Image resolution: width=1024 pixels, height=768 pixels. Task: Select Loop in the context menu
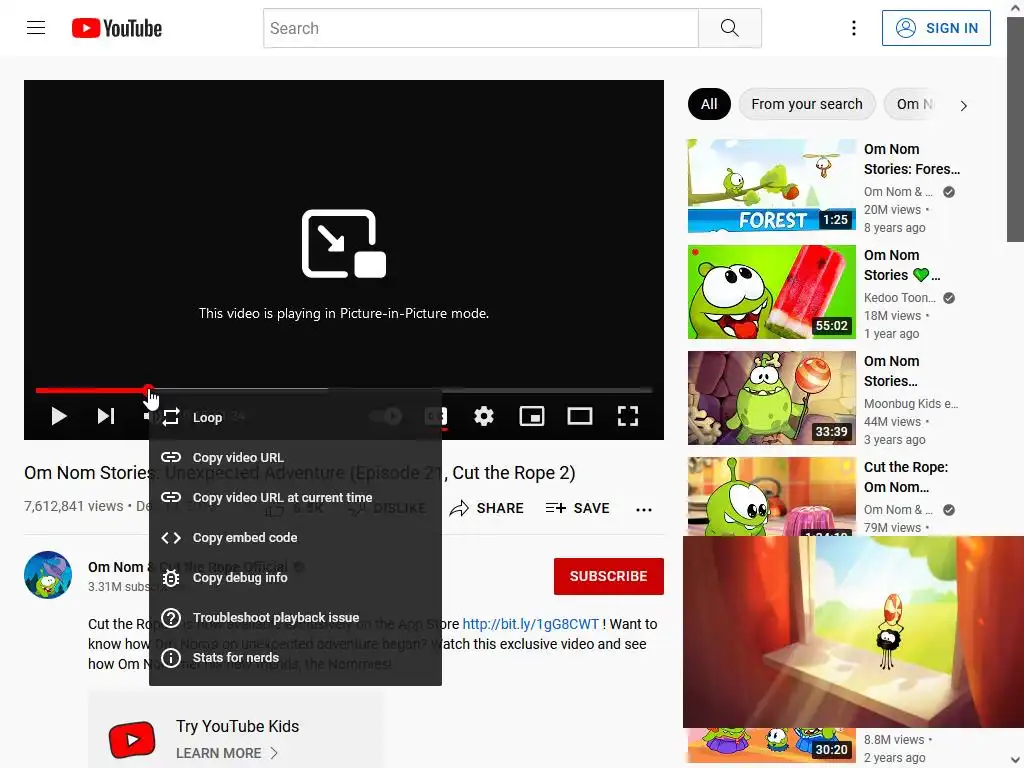tap(295, 417)
